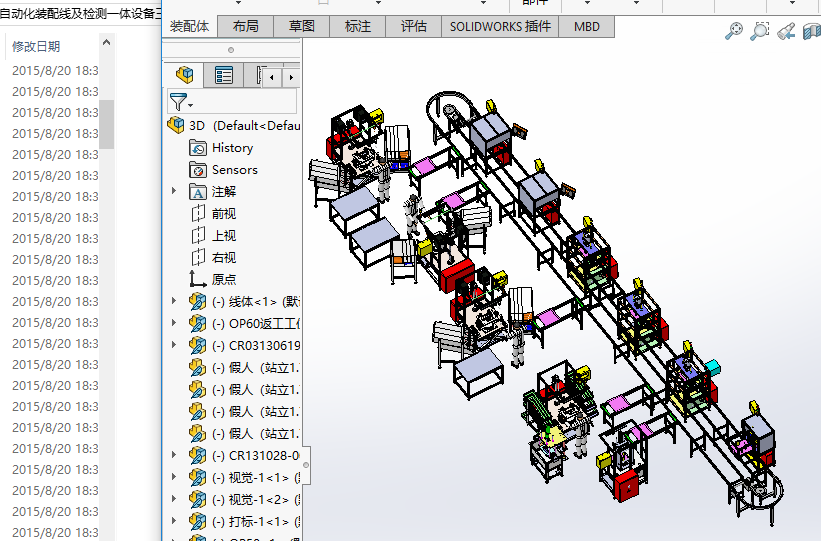
Task: Click the History folder icon
Action: coord(197,148)
